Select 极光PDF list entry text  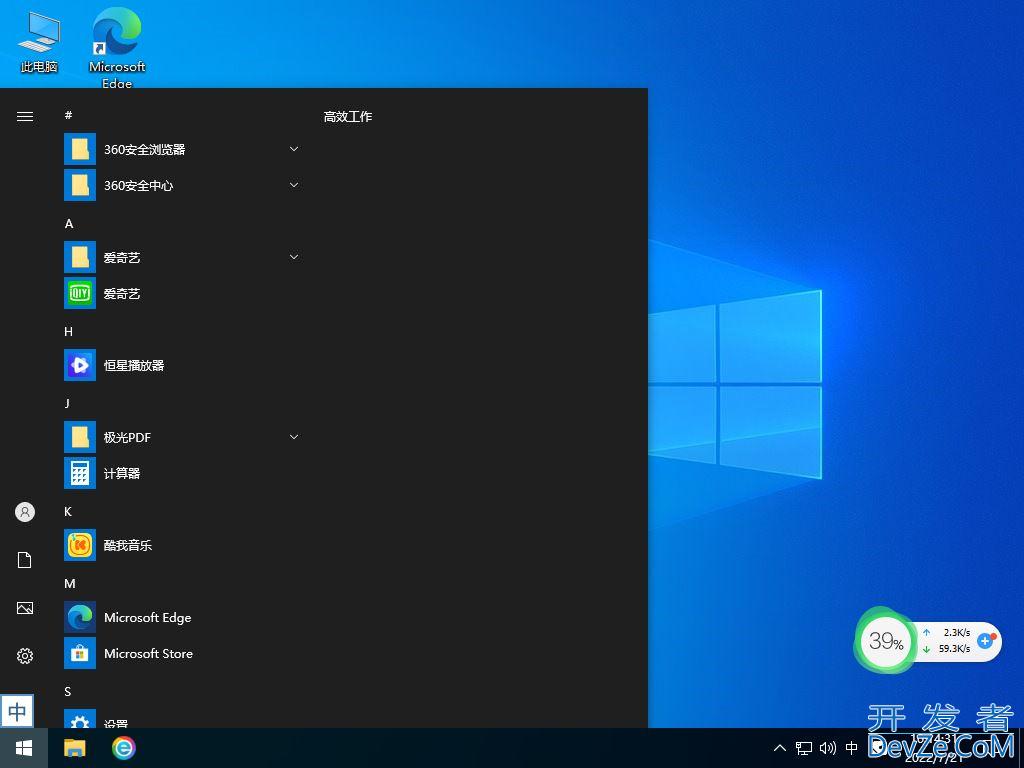127,438
